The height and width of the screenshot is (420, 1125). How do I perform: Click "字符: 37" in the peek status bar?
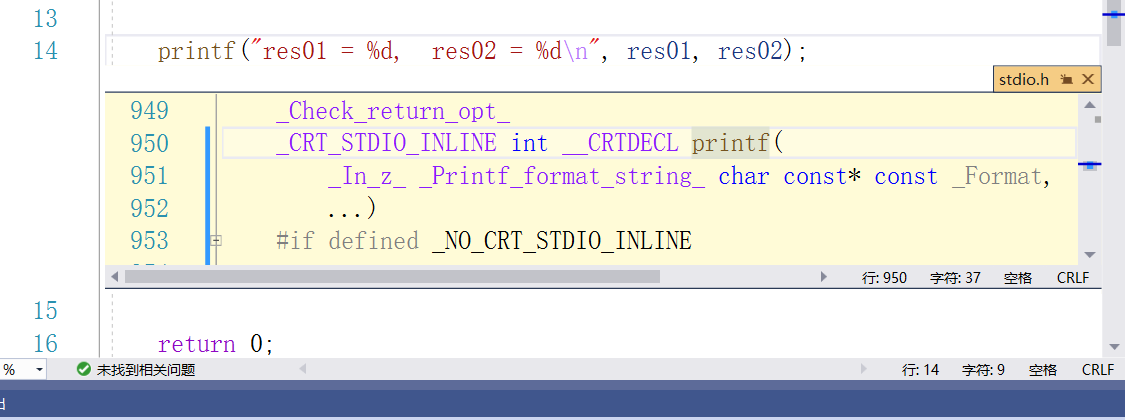(955, 278)
